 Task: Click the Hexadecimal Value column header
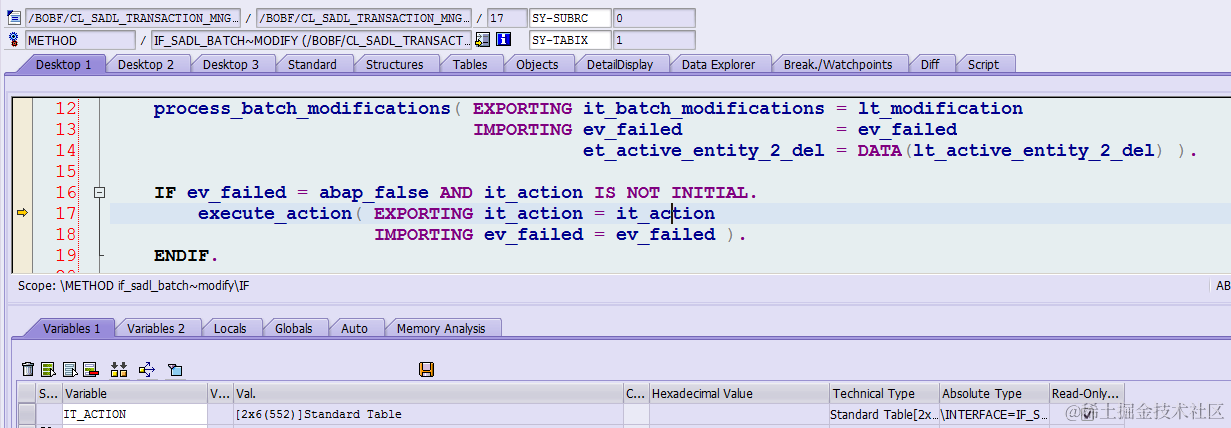coord(739,394)
